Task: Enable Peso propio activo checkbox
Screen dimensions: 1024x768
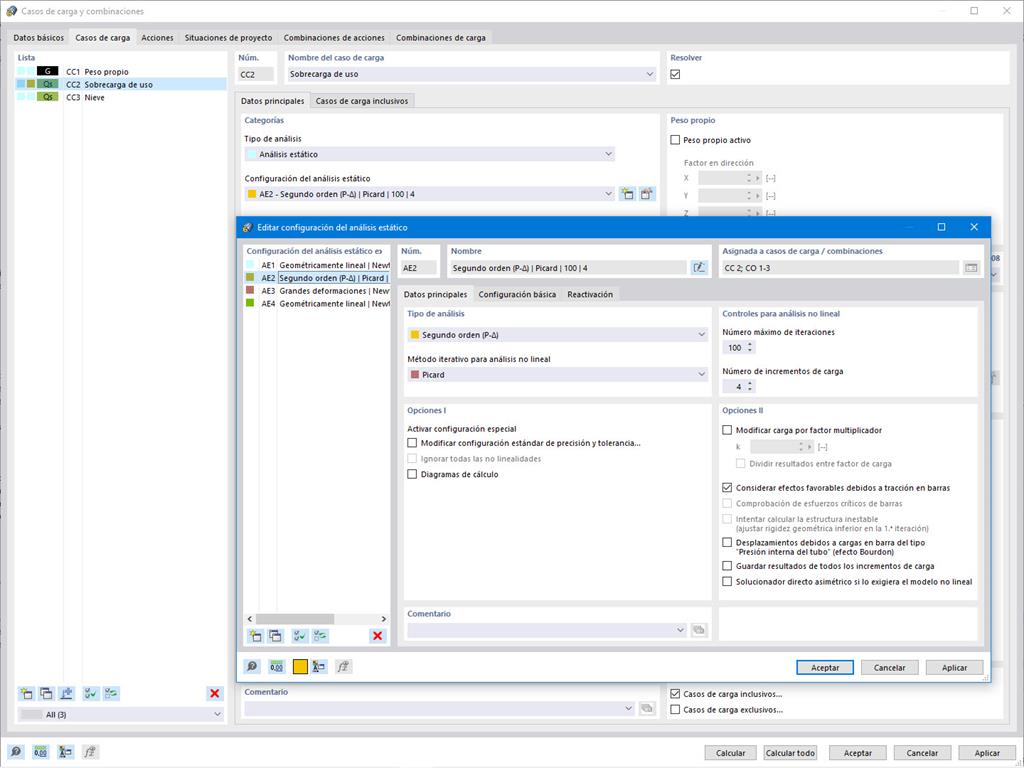Action: (675, 140)
